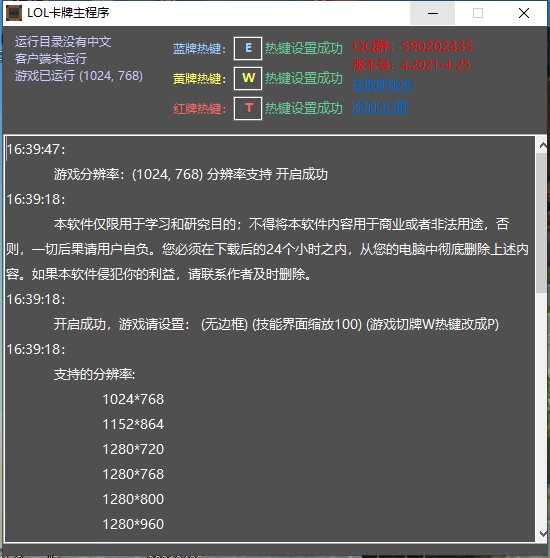The width and height of the screenshot is (550, 558).
Task: Click the log panel scrollbar thumb
Action: tap(542, 223)
